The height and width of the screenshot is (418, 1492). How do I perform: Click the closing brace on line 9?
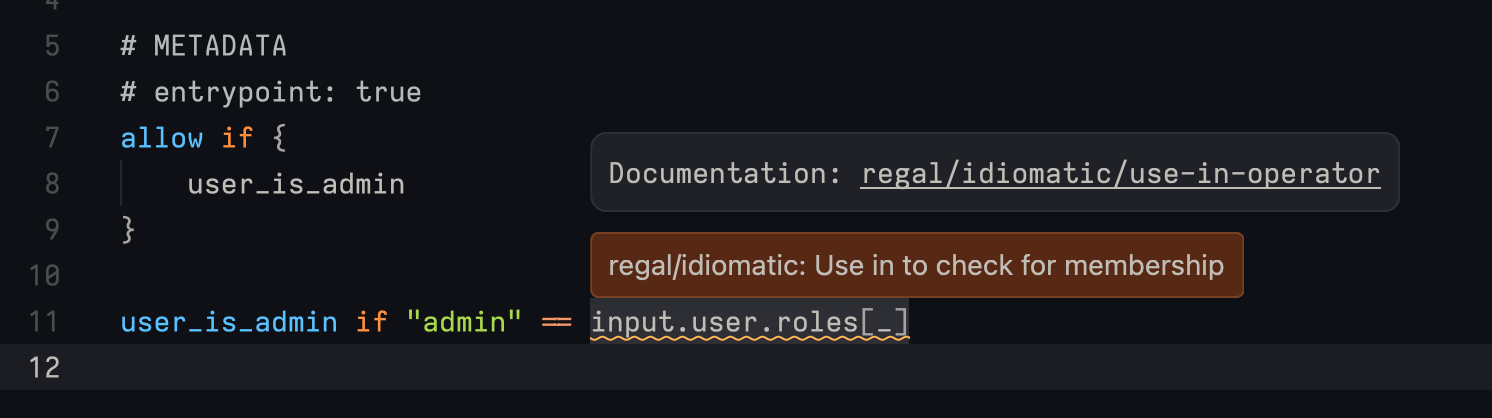click(x=128, y=230)
